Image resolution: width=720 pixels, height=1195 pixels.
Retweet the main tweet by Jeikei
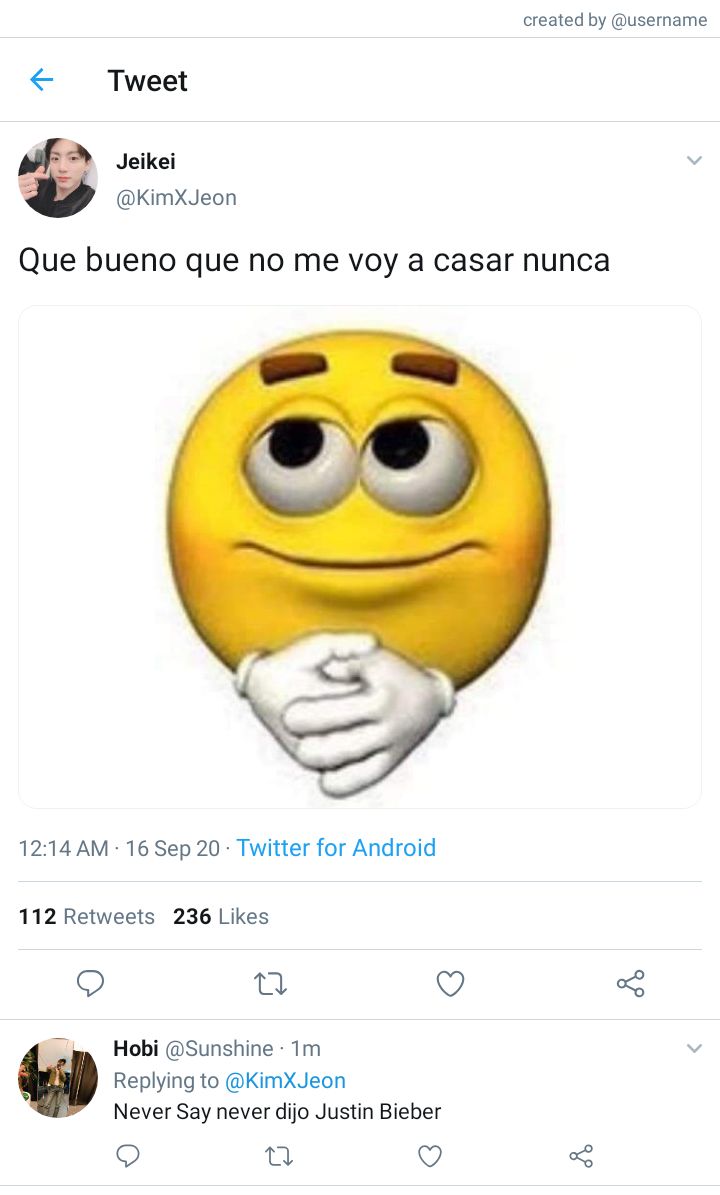click(270, 984)
